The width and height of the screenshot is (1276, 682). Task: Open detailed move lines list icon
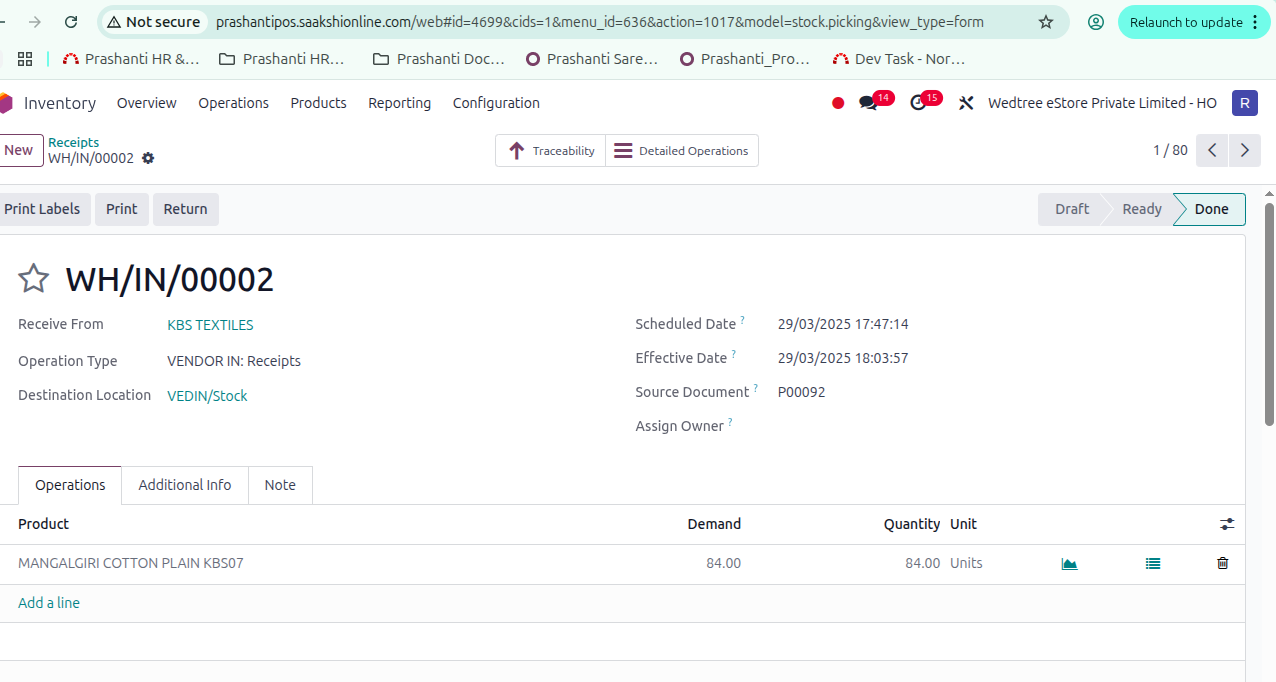coord(1153,564)
